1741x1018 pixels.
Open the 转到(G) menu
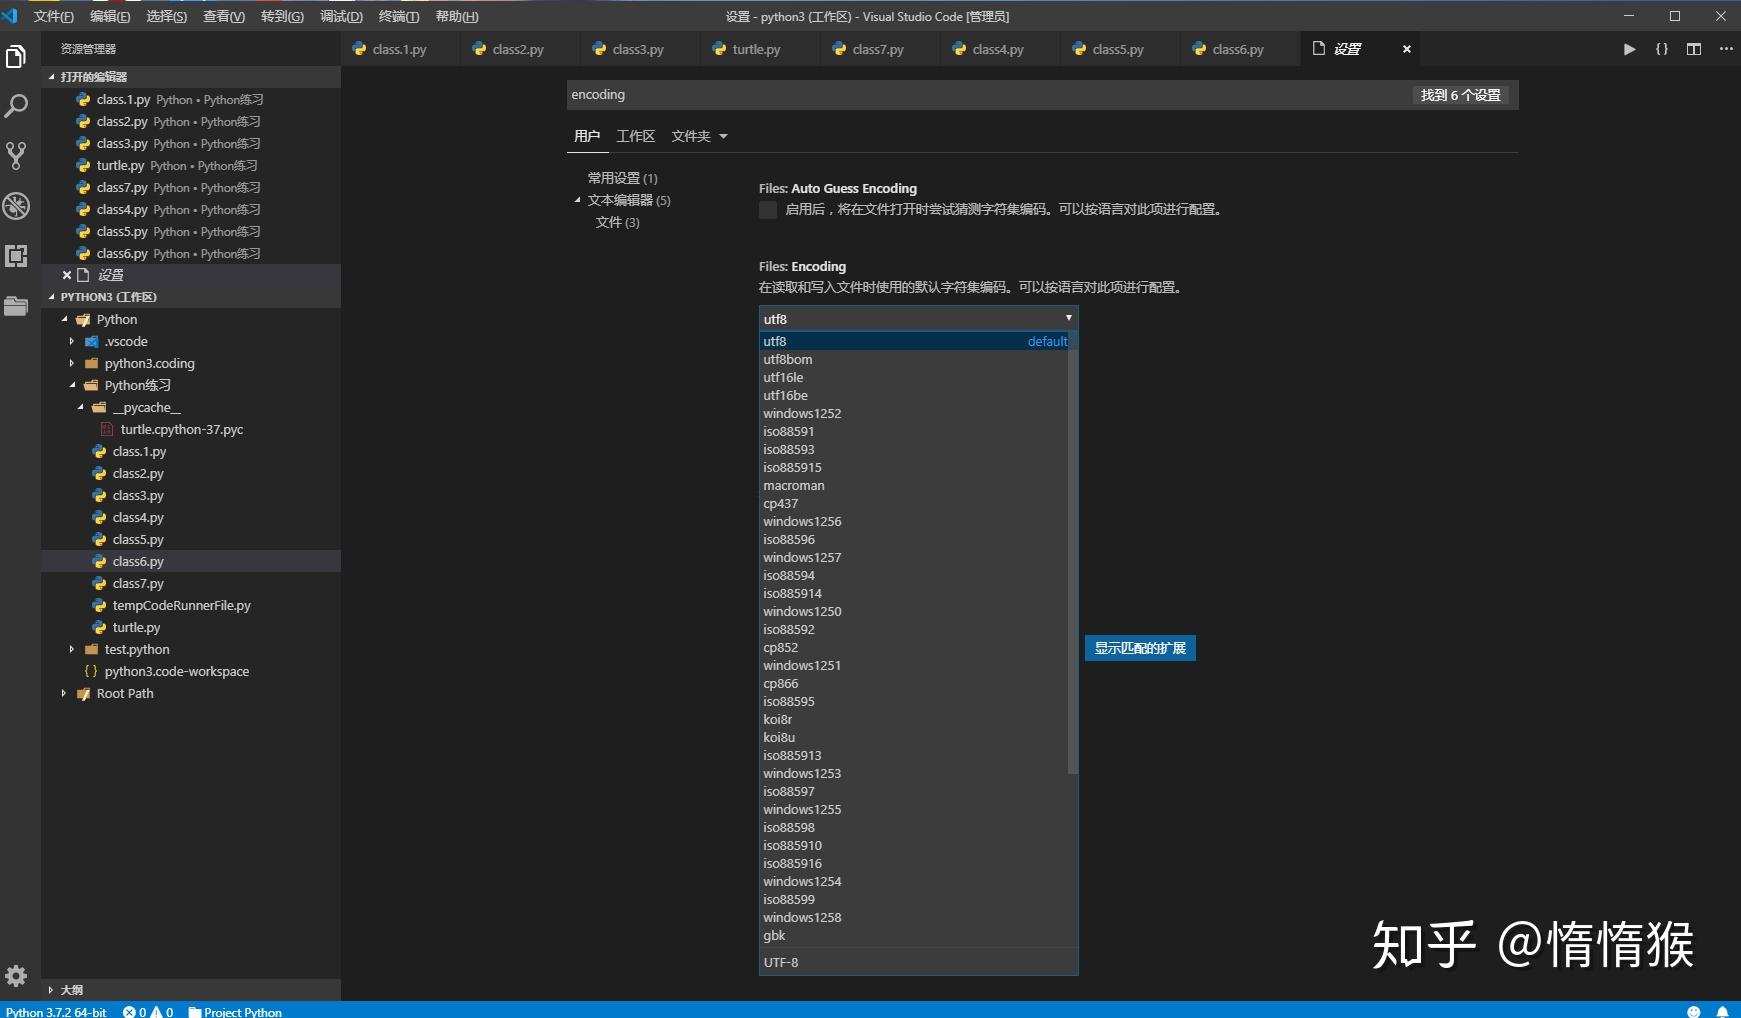click(x=282, y=16)
